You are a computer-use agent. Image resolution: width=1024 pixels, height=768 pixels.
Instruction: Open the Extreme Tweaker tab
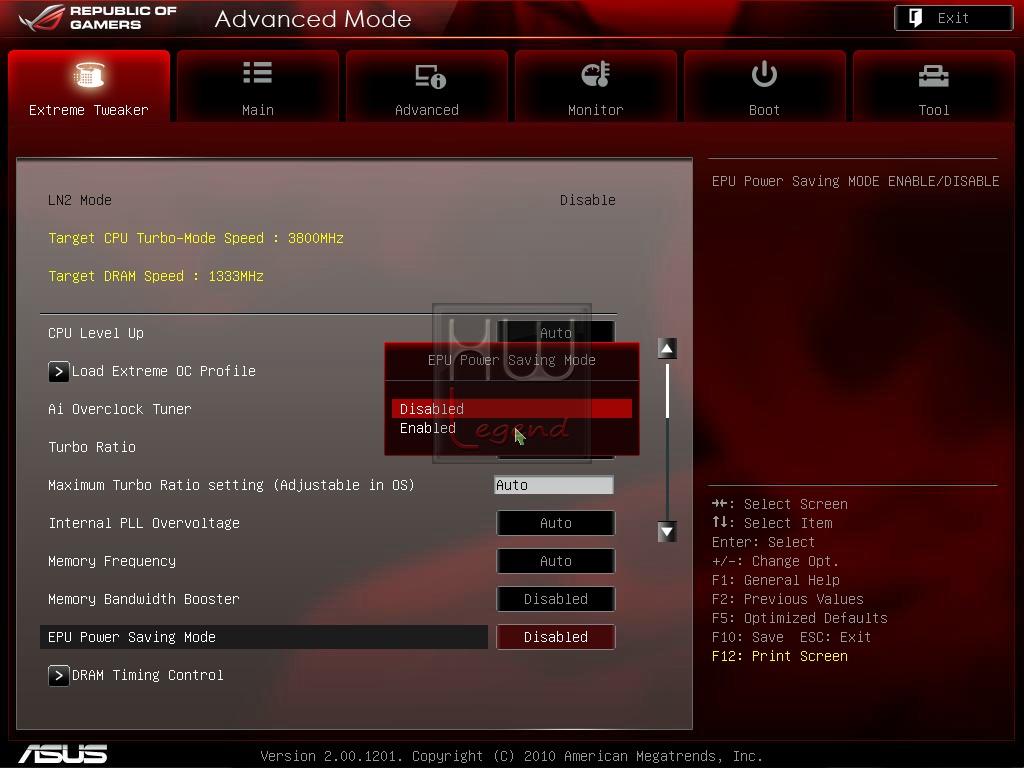coord(89,86)
